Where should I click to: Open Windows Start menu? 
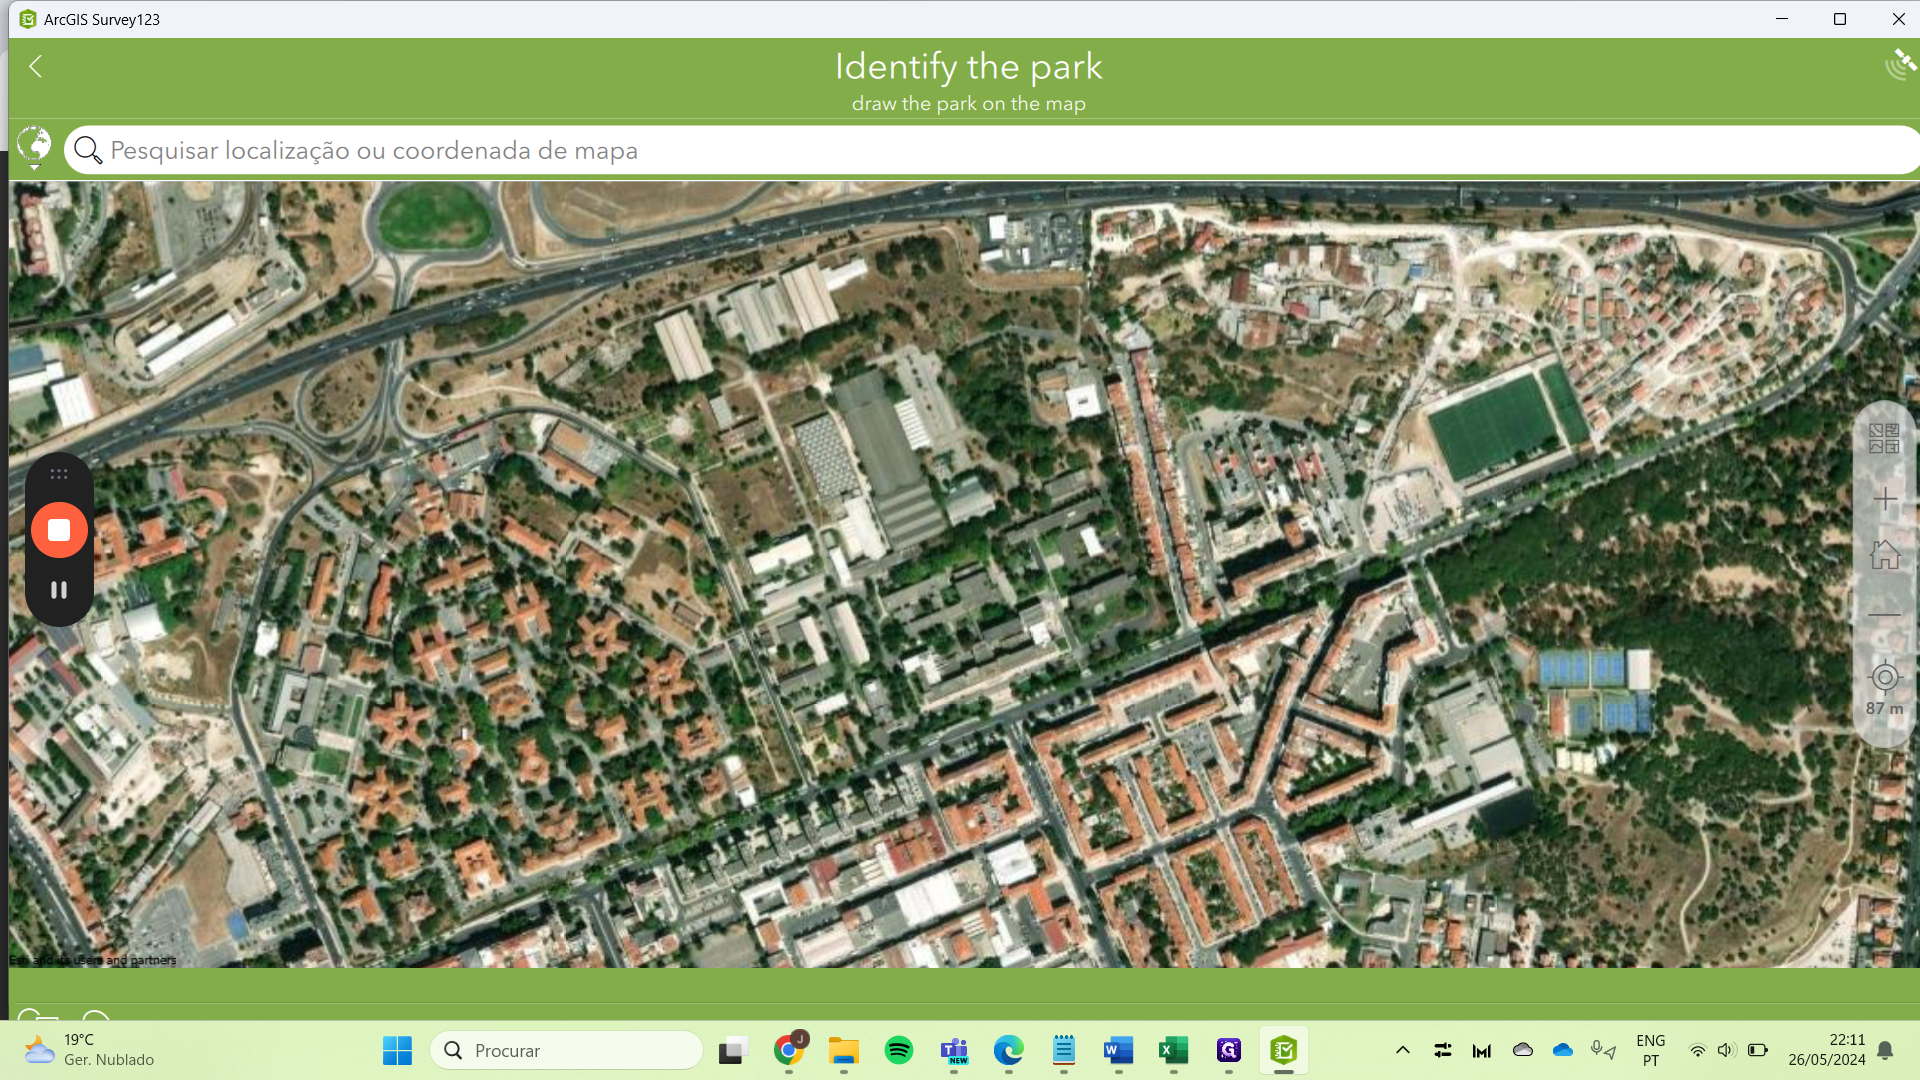click(397, 1050)
